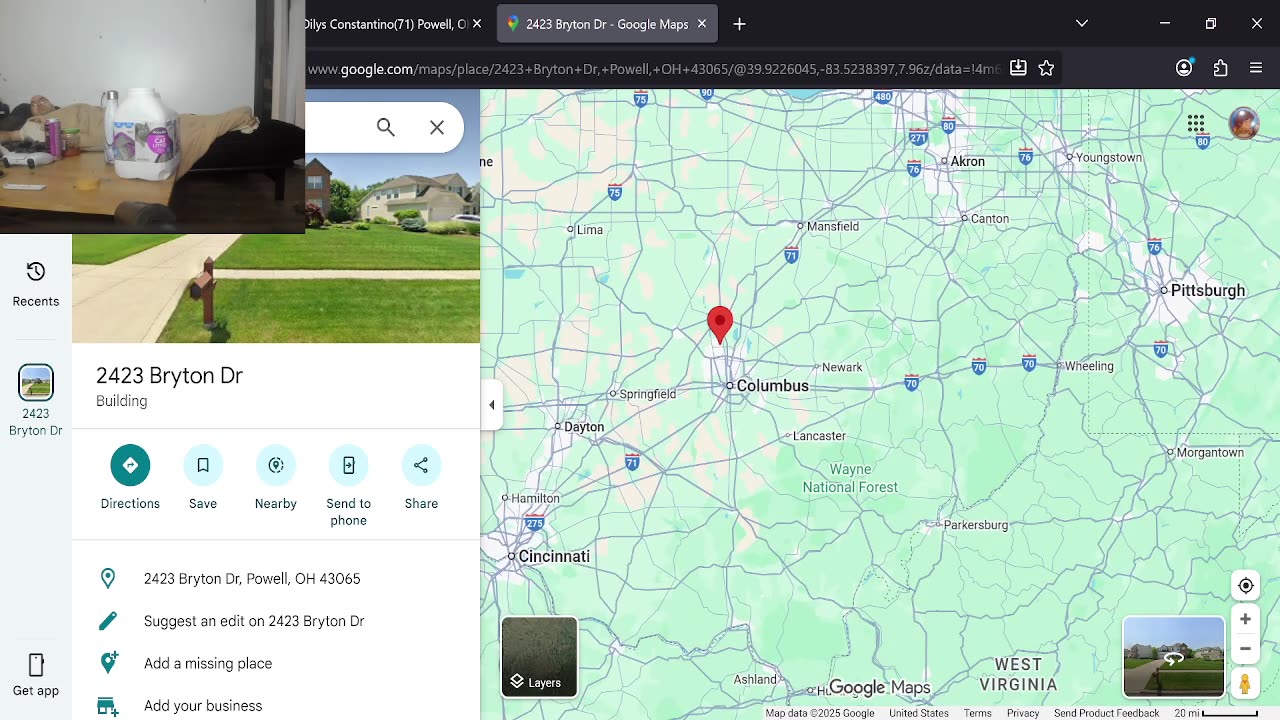Viewport: 1280px width, 720px height.
Task: Click the Columbus city label
Action: 772,386
